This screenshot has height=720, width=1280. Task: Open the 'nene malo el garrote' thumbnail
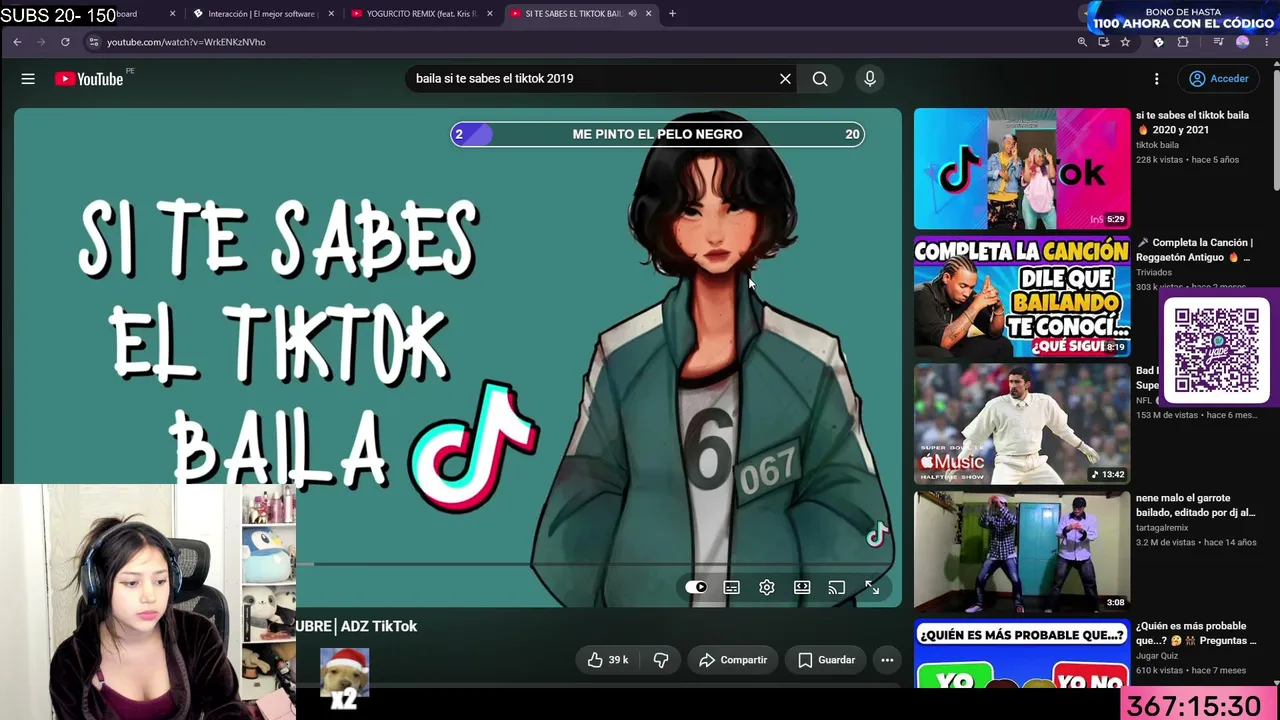pos(1022,553)
